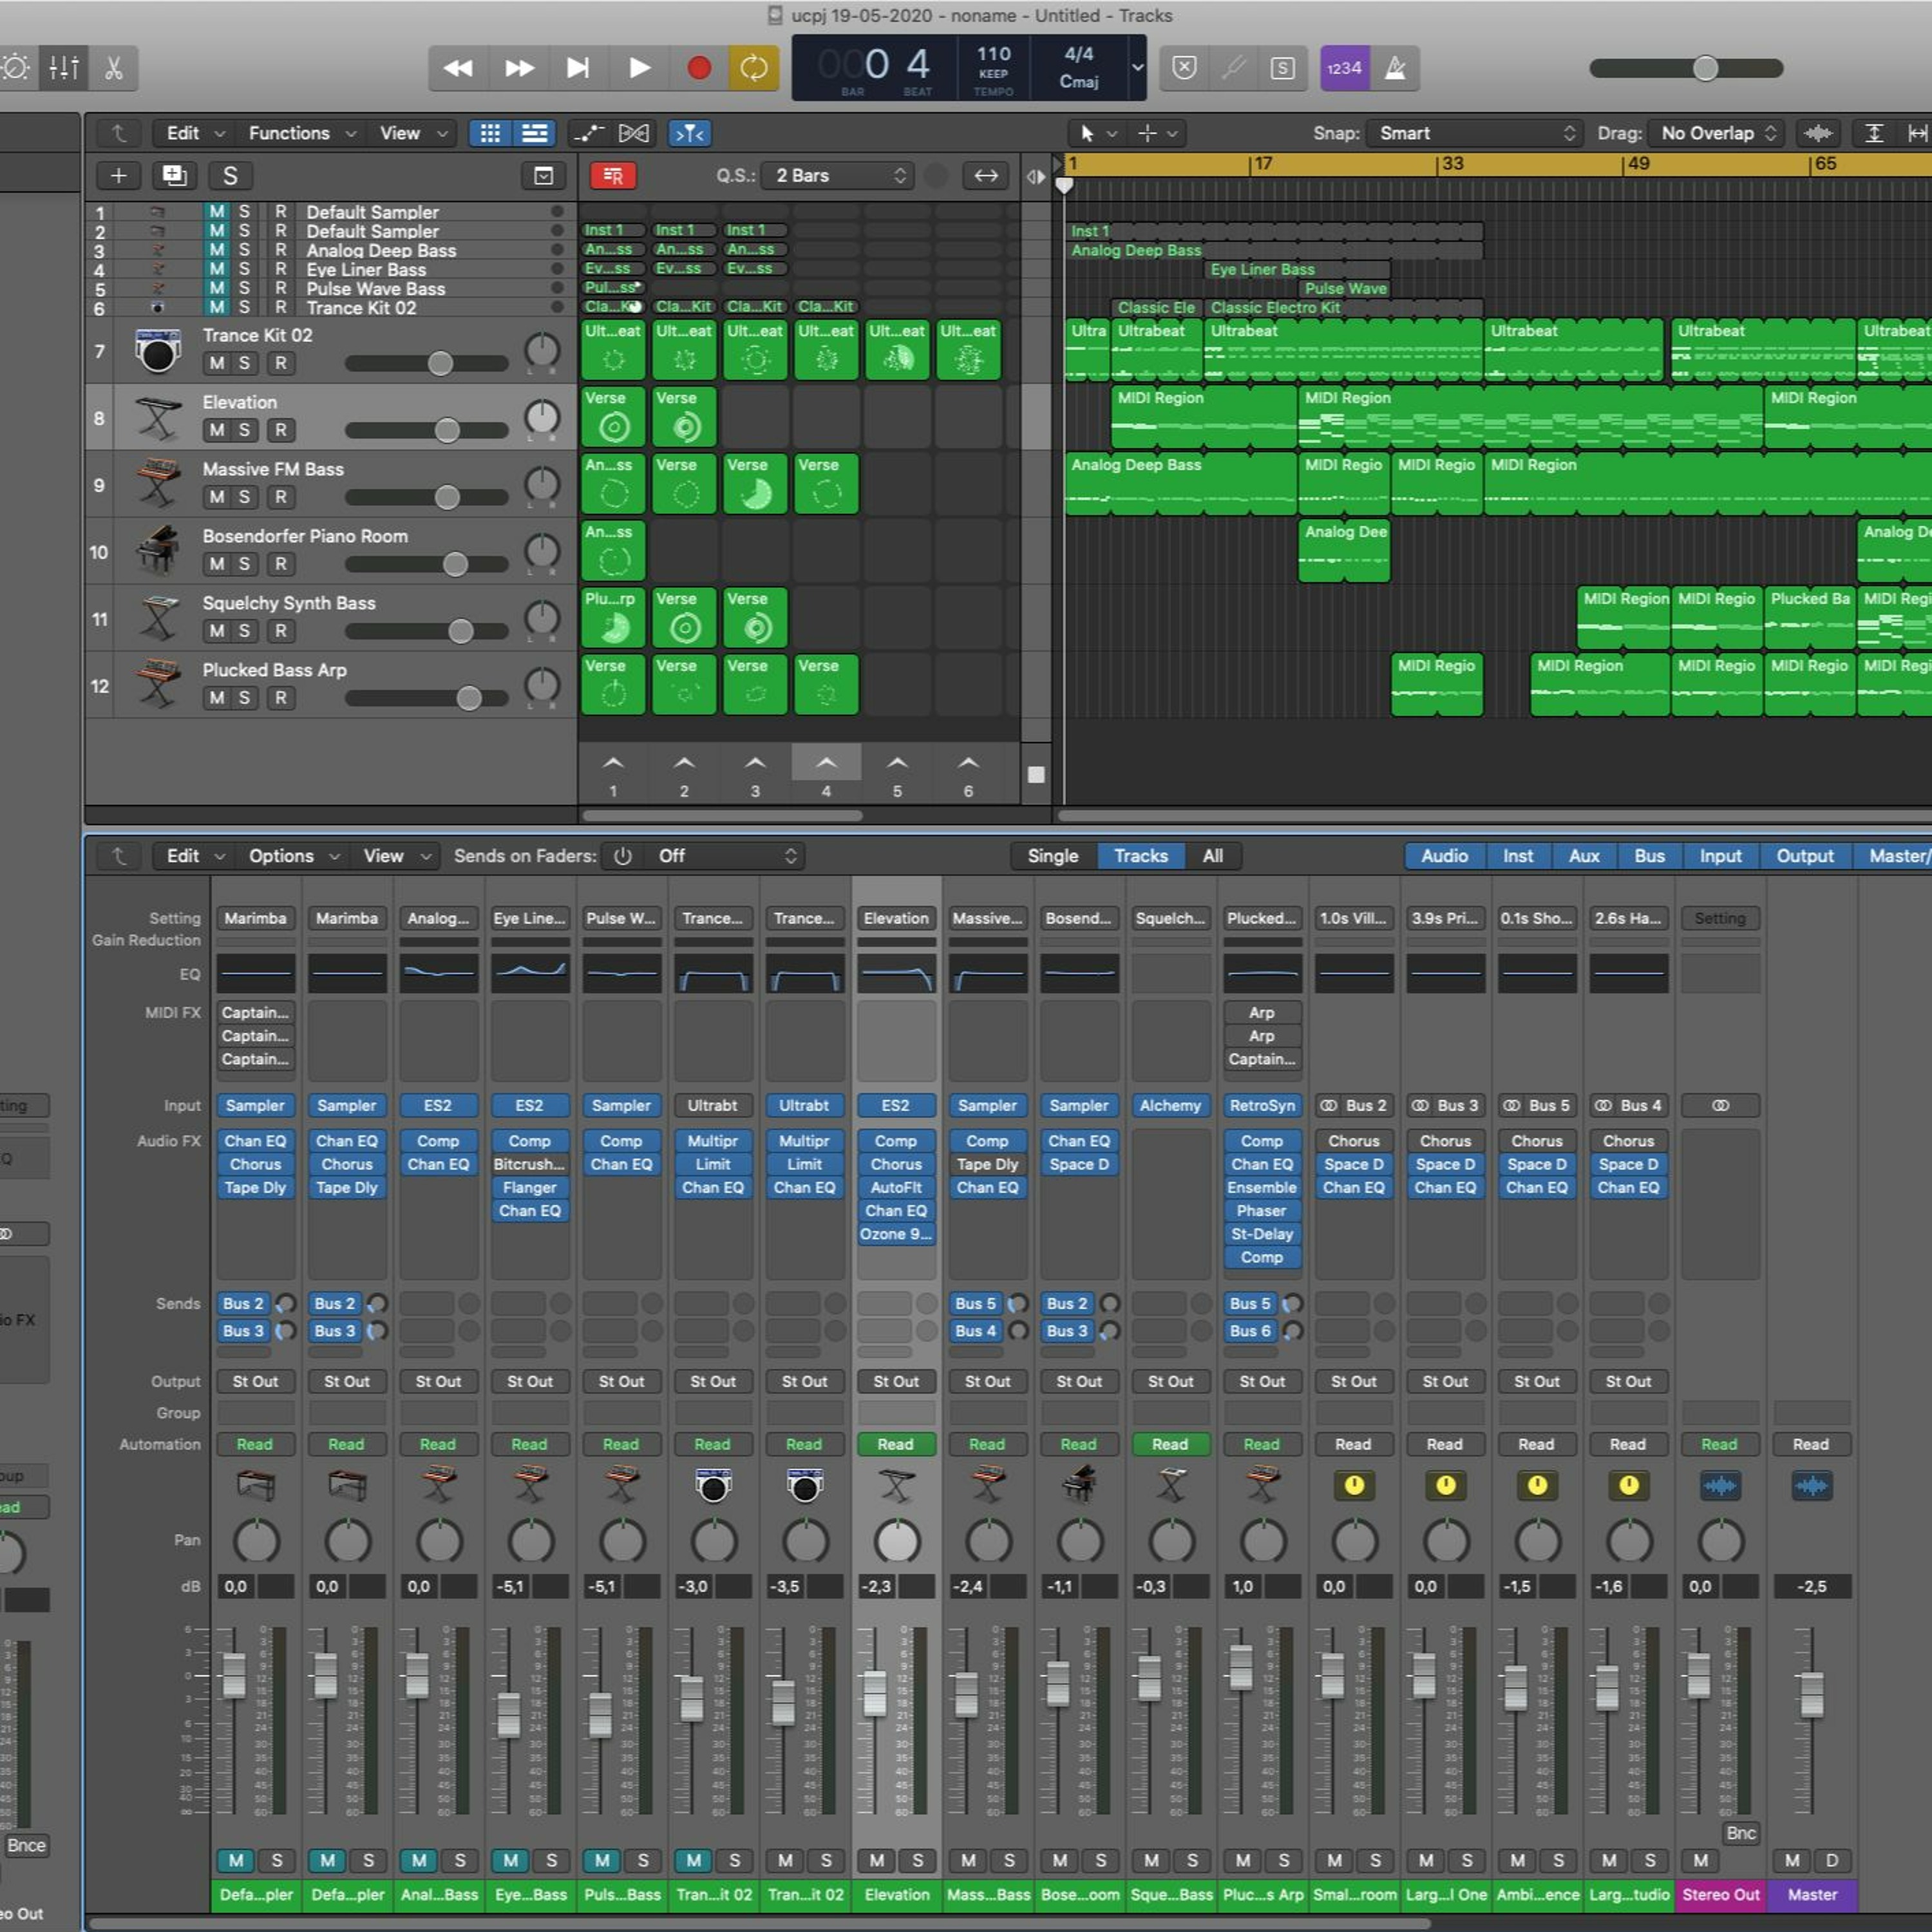The height and width of the screenshot is (1932, 1932).
Task: Click the add track plus button
Action: click(x=118, y=176)
